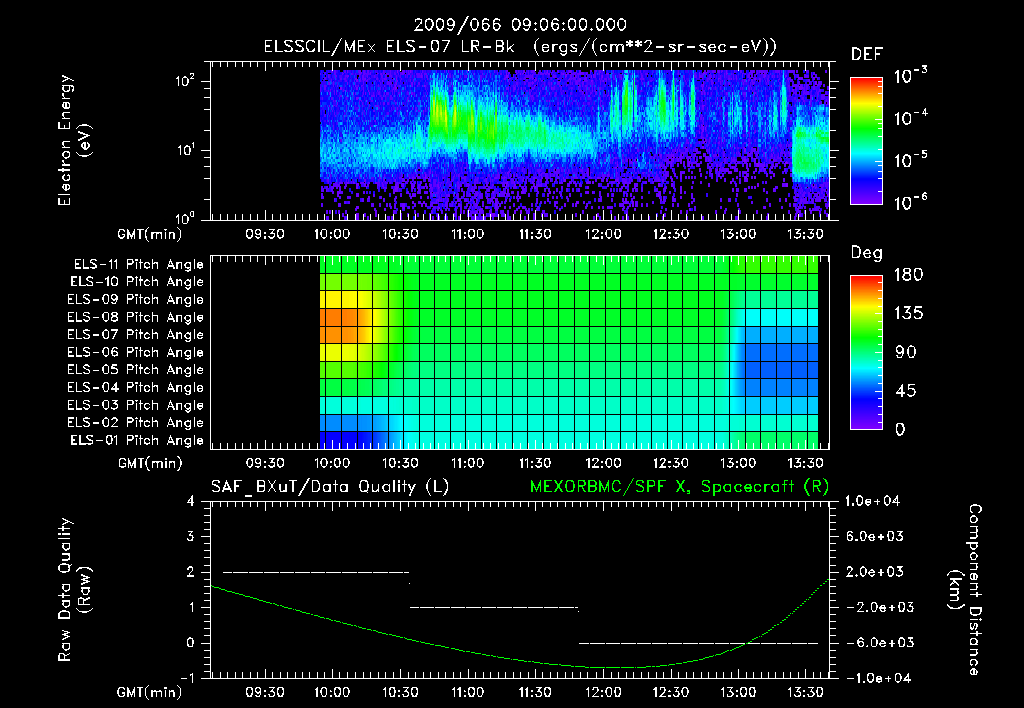The image size is (1024, 708).
Task: Click the 12:00 tick label under spectrogram
Action: [x=603, y=234]
